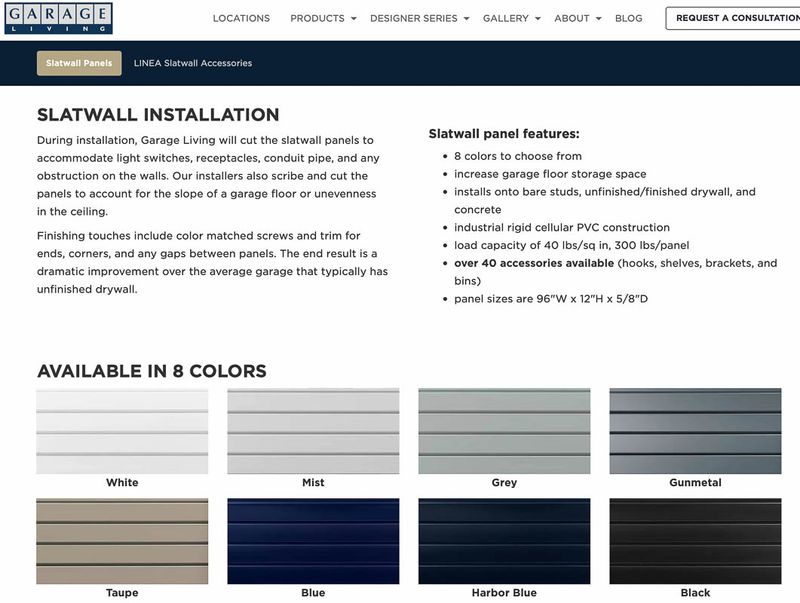
Task: Click 'increase garage floor storage space' bullet
Action: click(x=550, y=174)
